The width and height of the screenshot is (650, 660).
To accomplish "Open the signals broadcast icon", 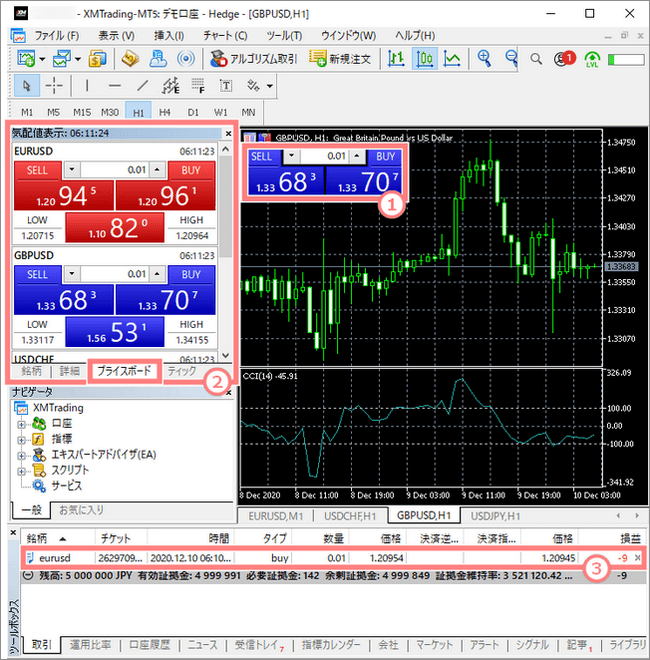I will [x=186, y=59].
